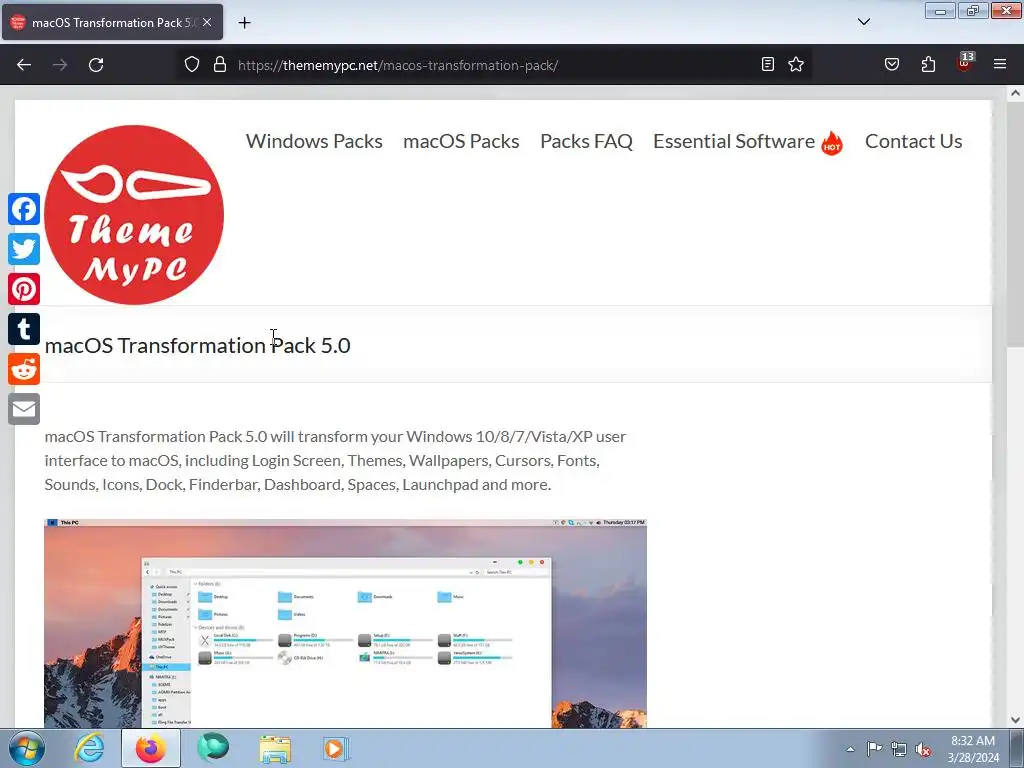Open the tracking protection shield
The height and width of the screenshot is (768, 1024).
tap(191, 65)
